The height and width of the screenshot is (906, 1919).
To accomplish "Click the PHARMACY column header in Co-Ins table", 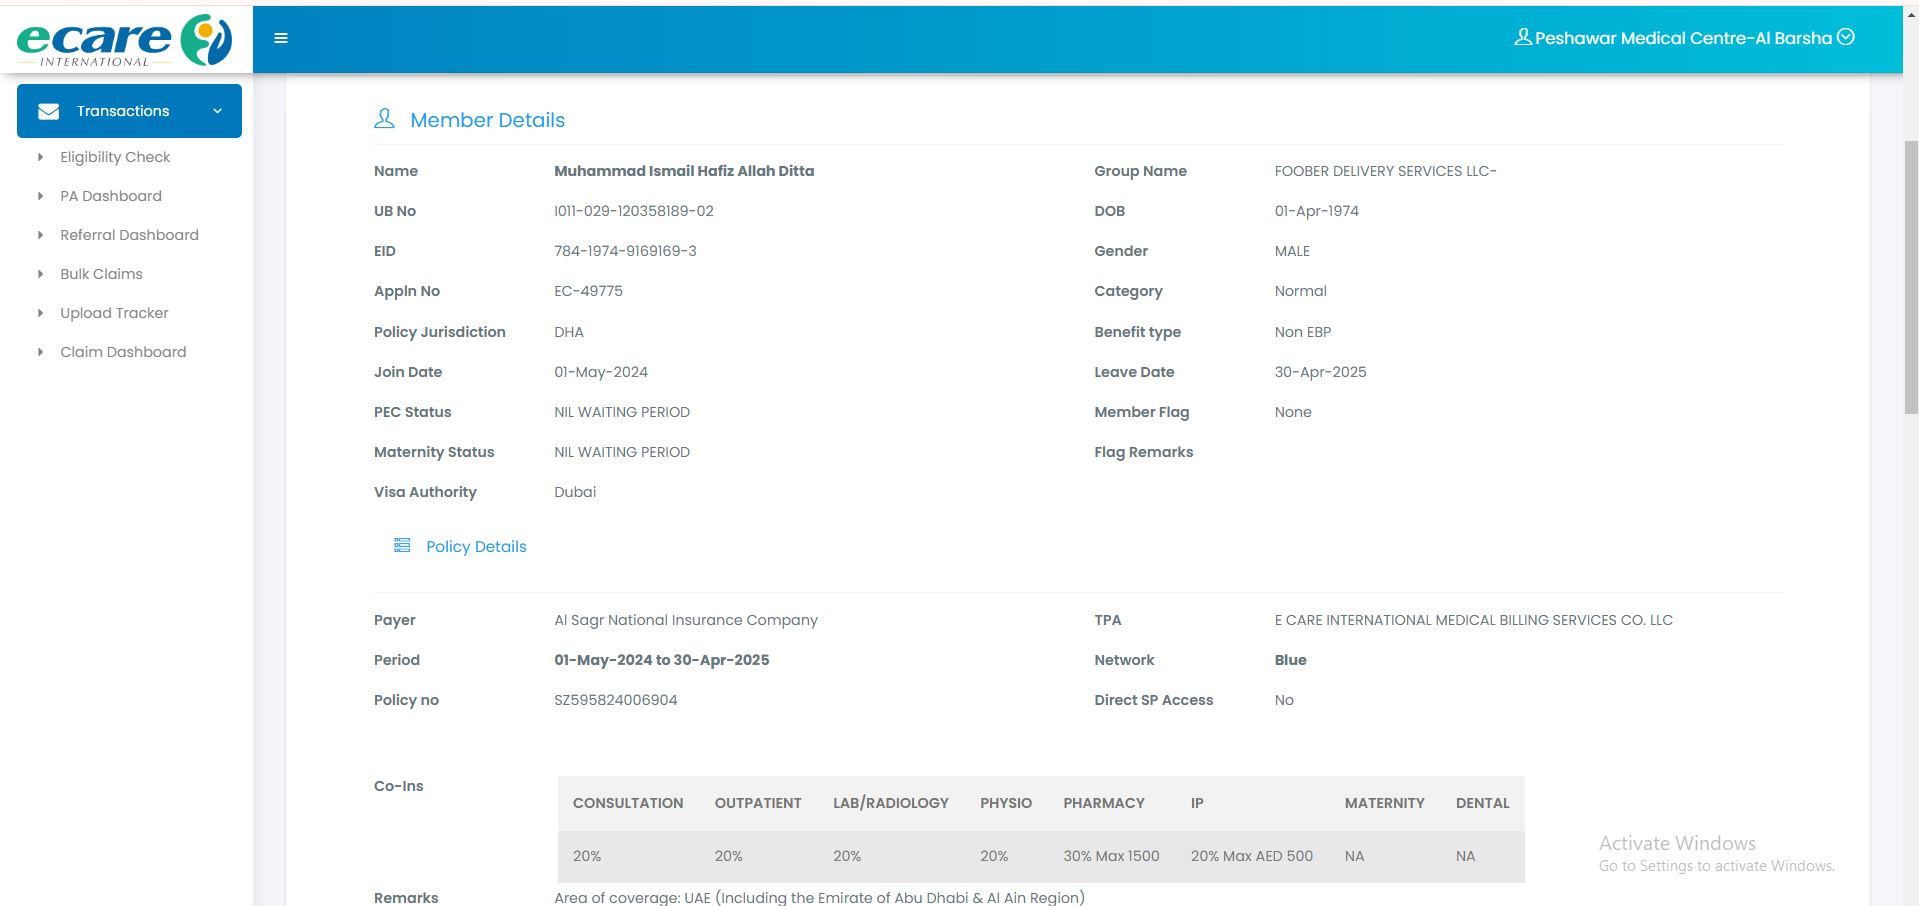I will 1103,803.
